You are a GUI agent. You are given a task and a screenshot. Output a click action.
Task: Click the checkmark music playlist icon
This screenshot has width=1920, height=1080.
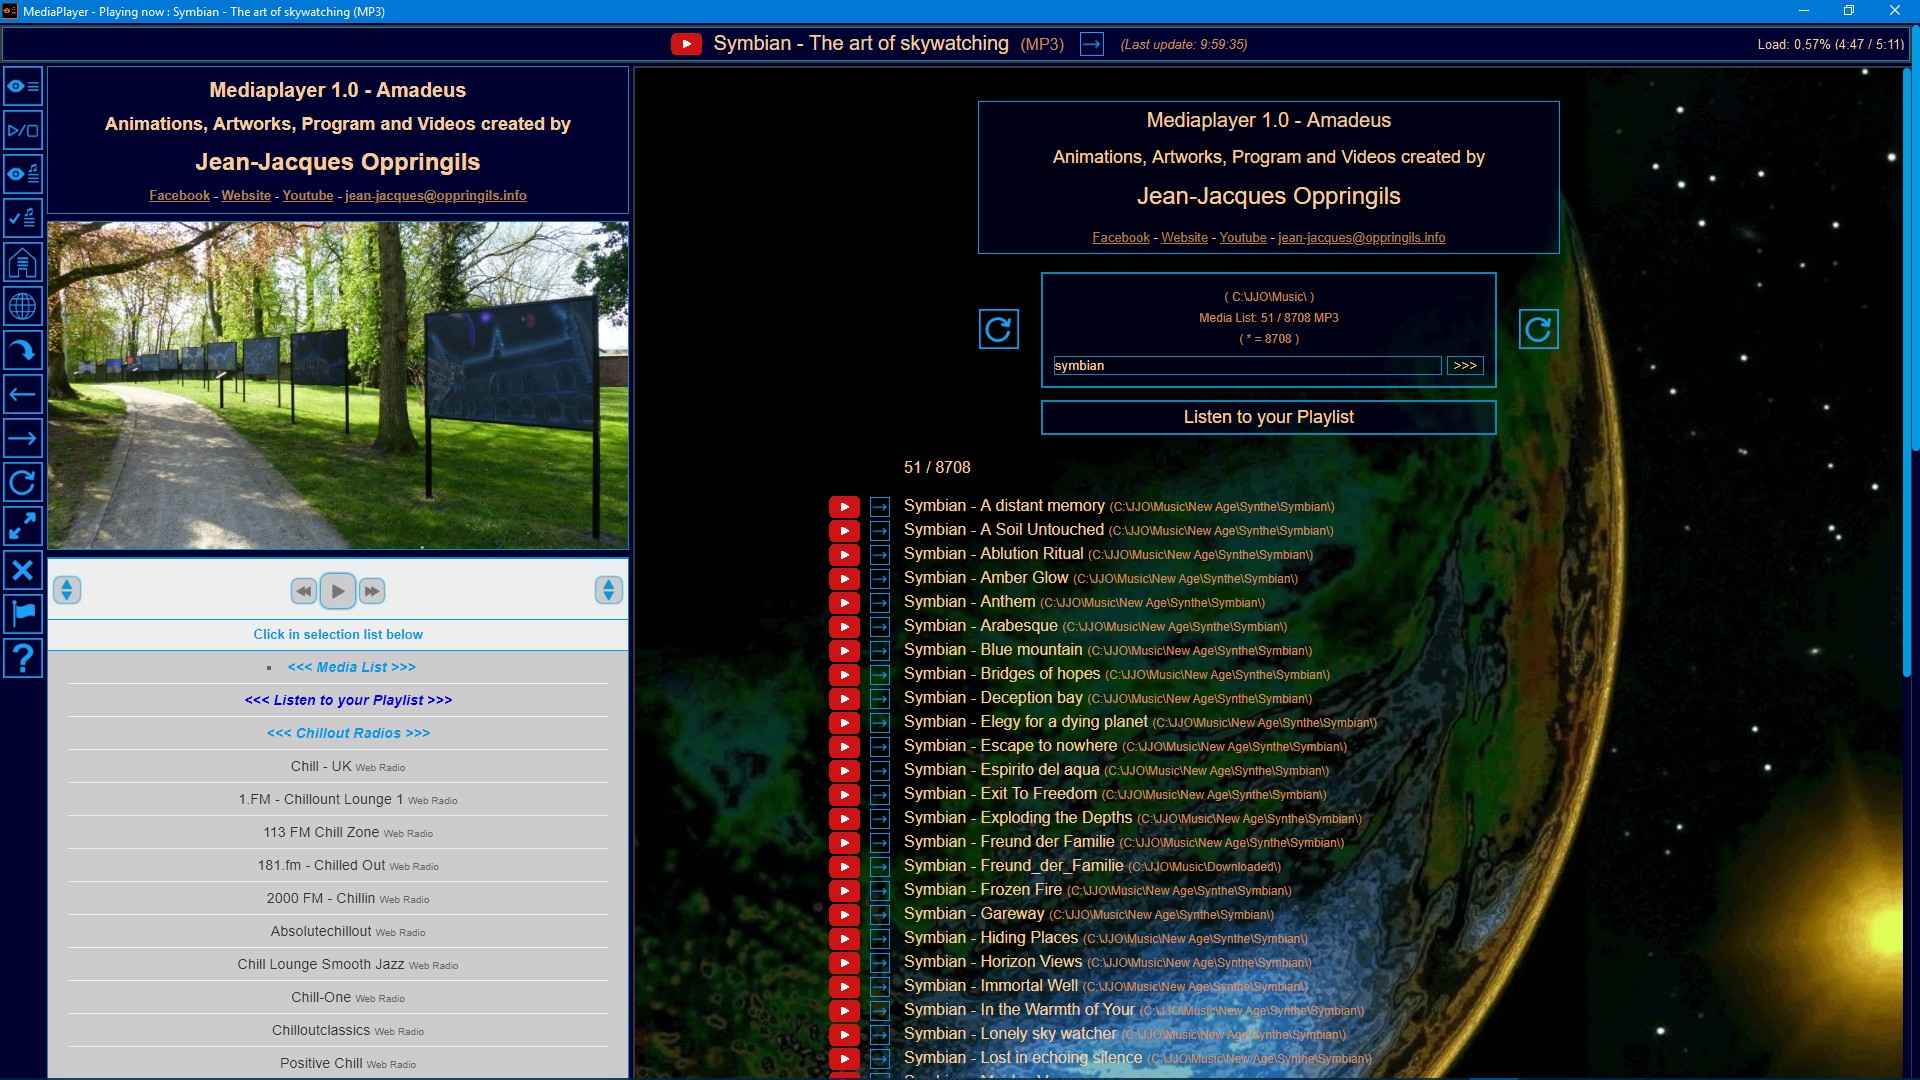(22, 218)
